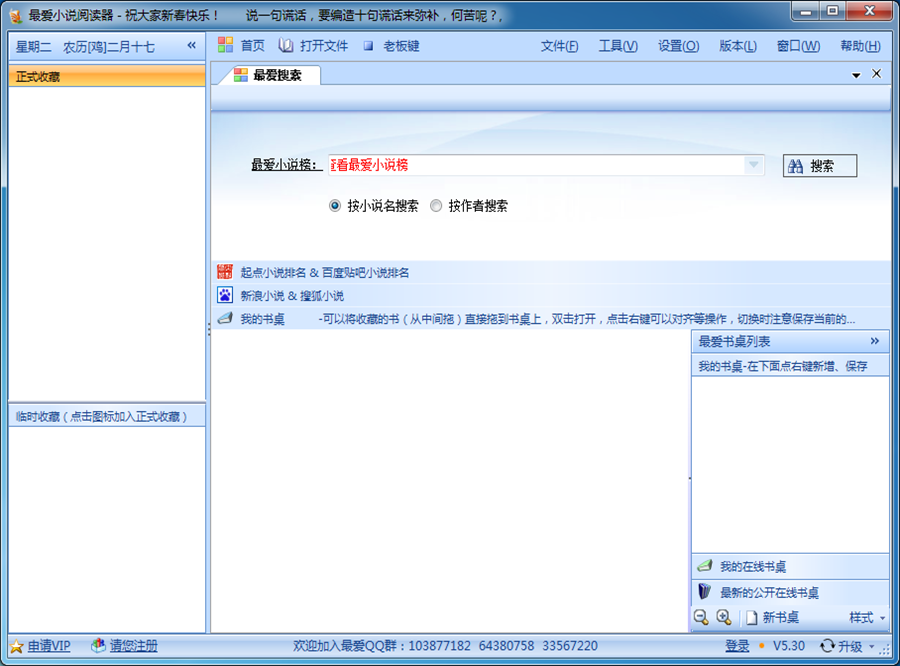This screenshot has height=666, width=900.
Task: Click 打开文件 toolbar label
Action: coord(324,46)
